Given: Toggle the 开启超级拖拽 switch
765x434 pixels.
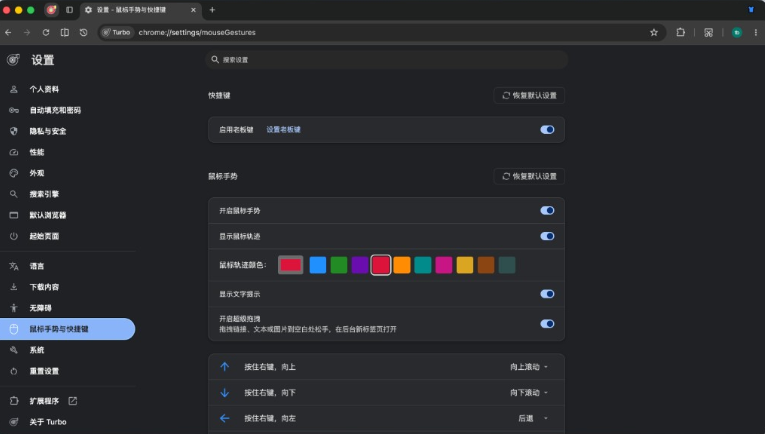Looking at the screenshot, I should pyautogui.click(x=547, y=324).
